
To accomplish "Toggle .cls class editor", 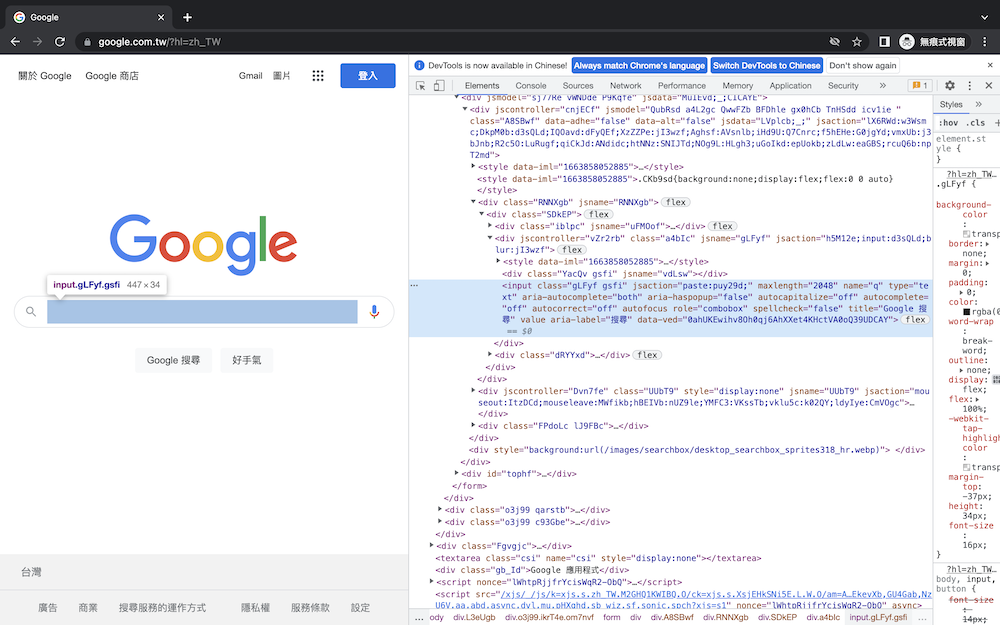I will point(975,122).
